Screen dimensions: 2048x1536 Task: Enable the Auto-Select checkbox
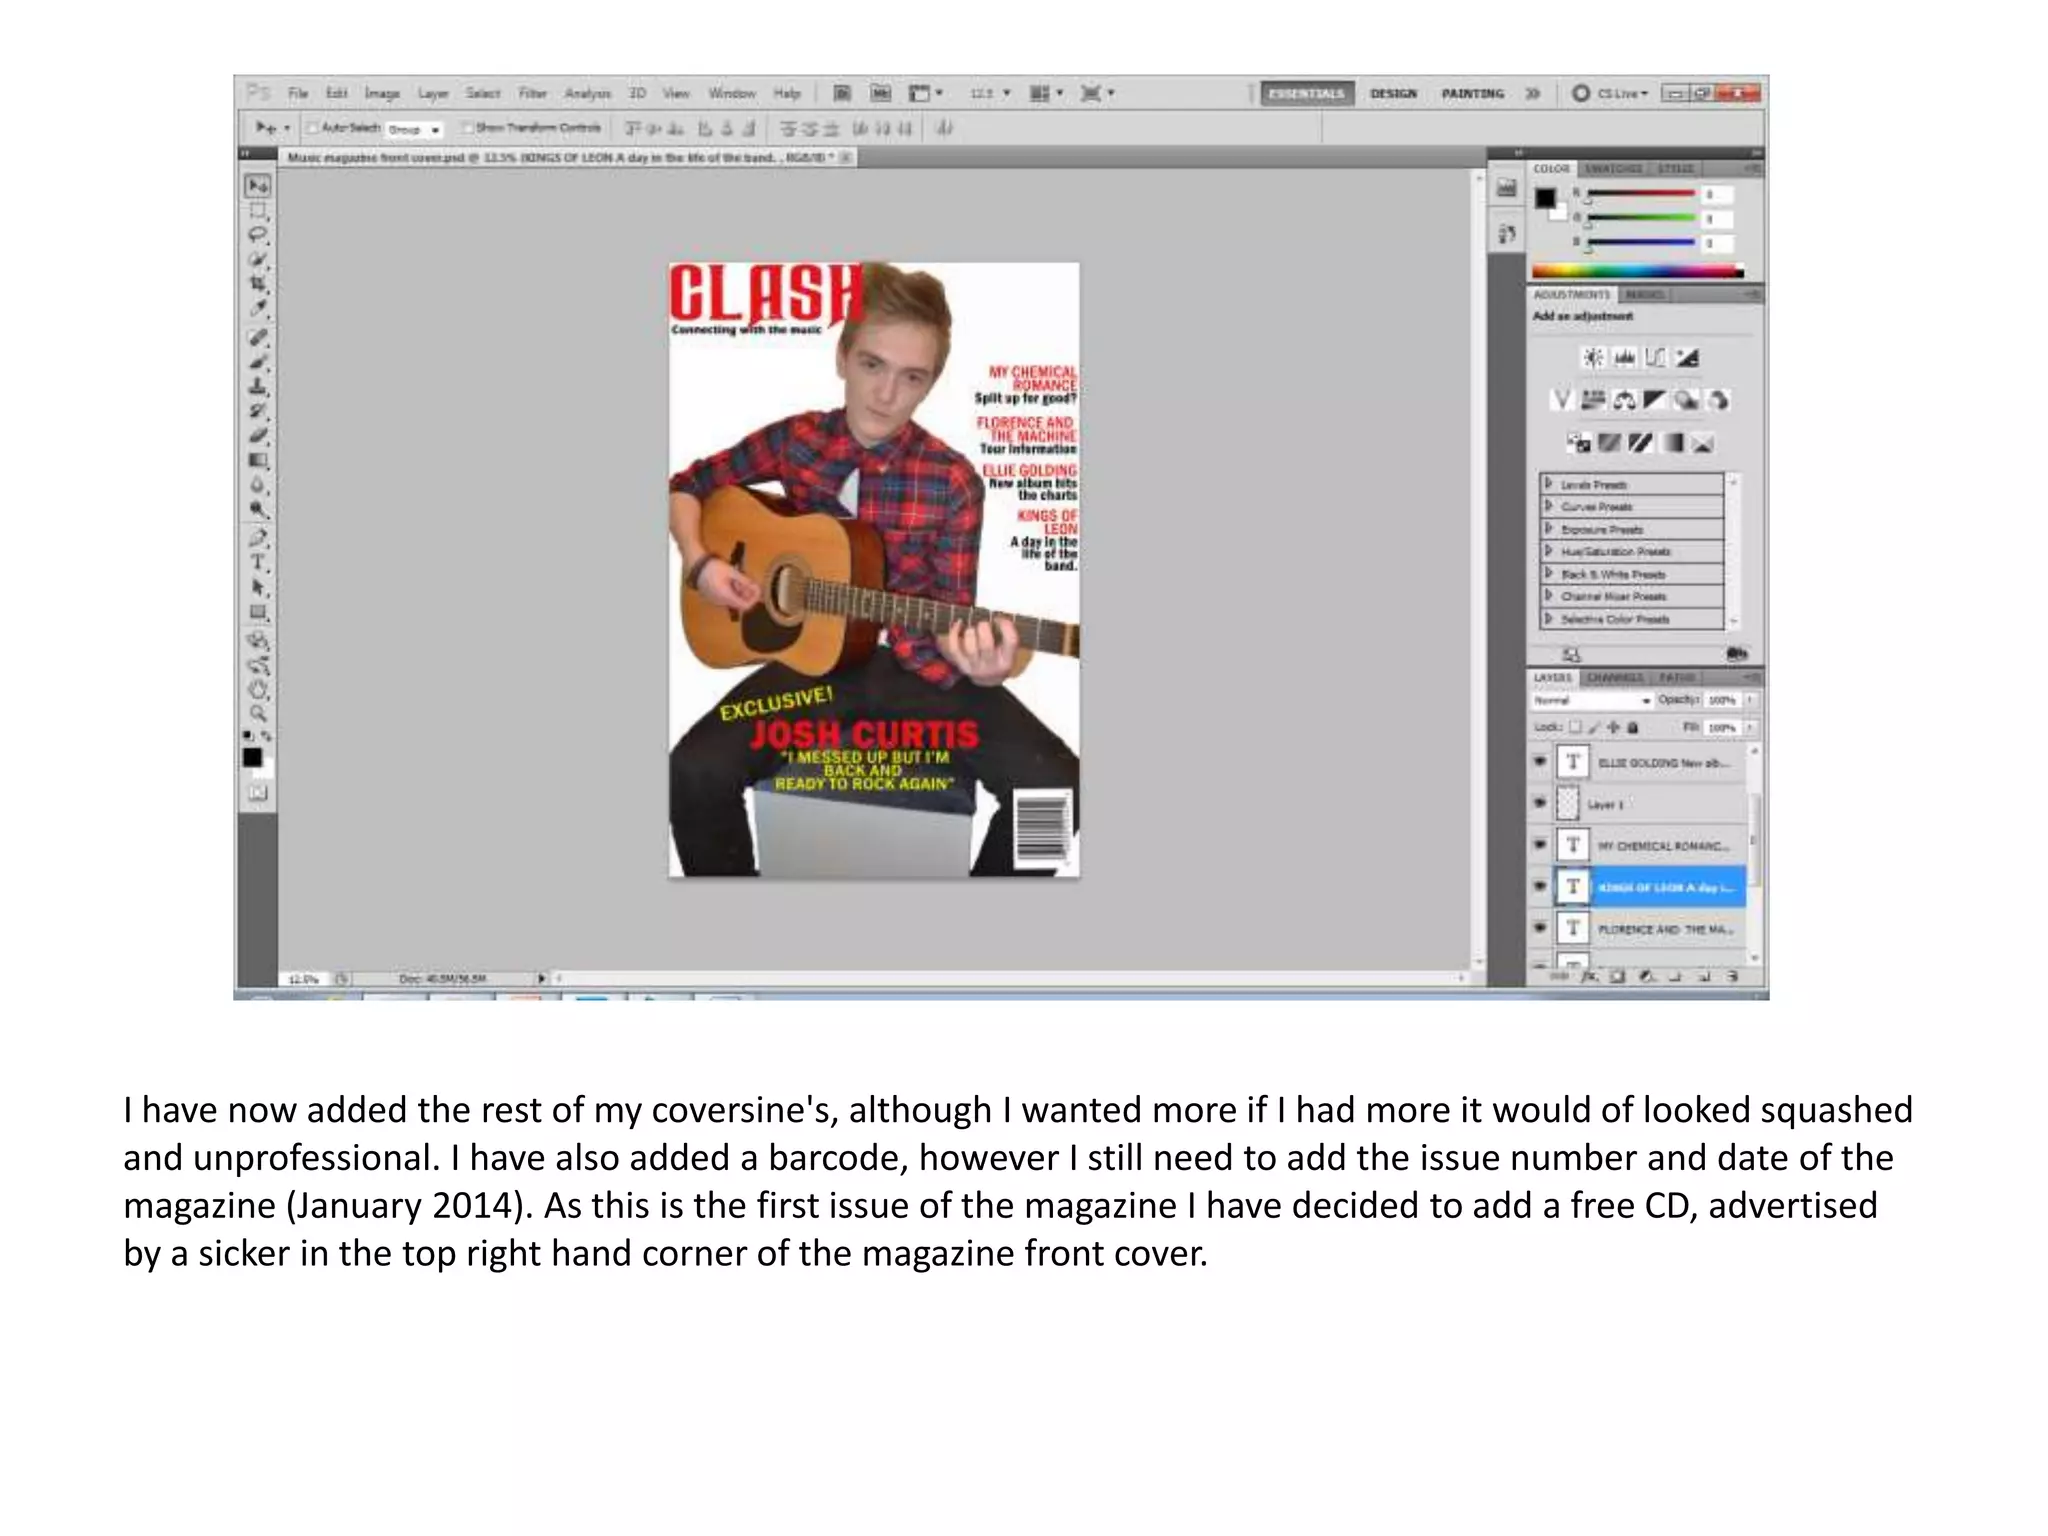point(312,128)
